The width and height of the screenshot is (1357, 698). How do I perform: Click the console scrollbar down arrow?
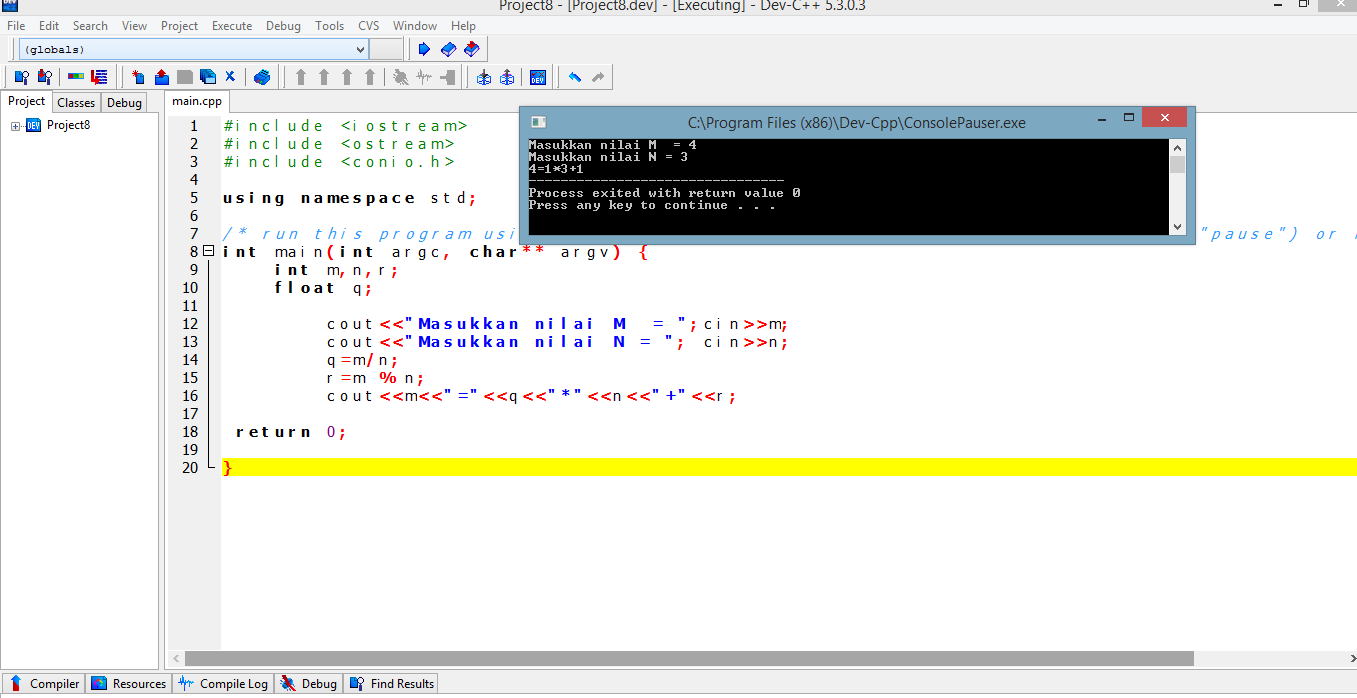coord(1177,227)
